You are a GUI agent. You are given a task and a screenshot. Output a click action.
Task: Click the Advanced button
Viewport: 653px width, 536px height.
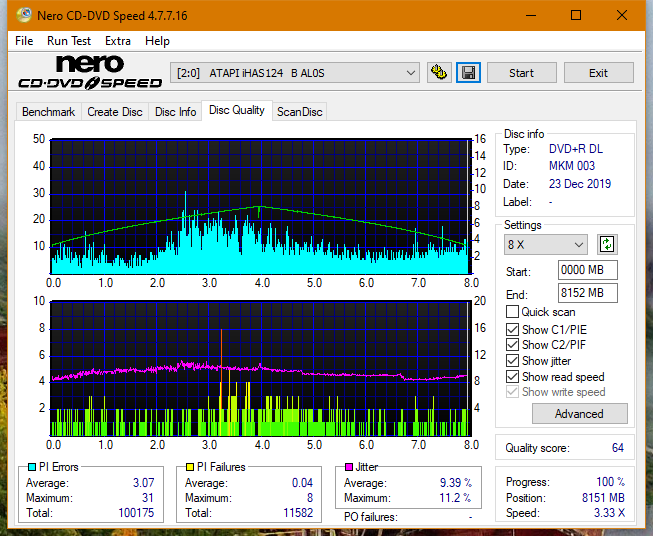point(579,414)
